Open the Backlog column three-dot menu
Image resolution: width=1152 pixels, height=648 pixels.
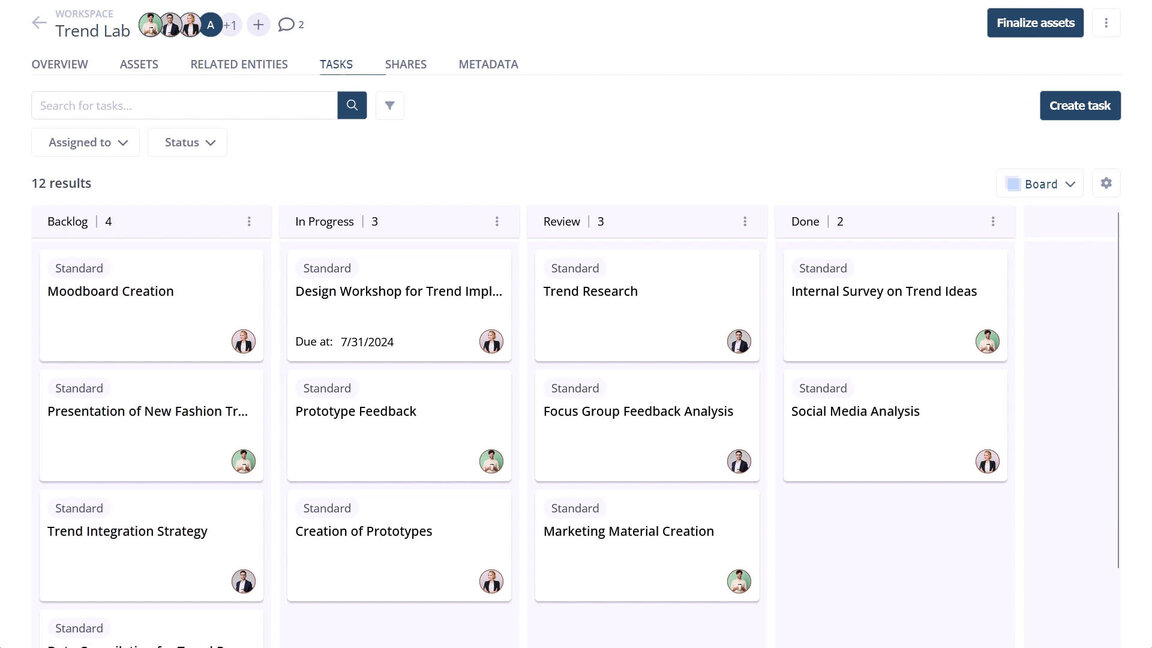[x=249, y=222]
